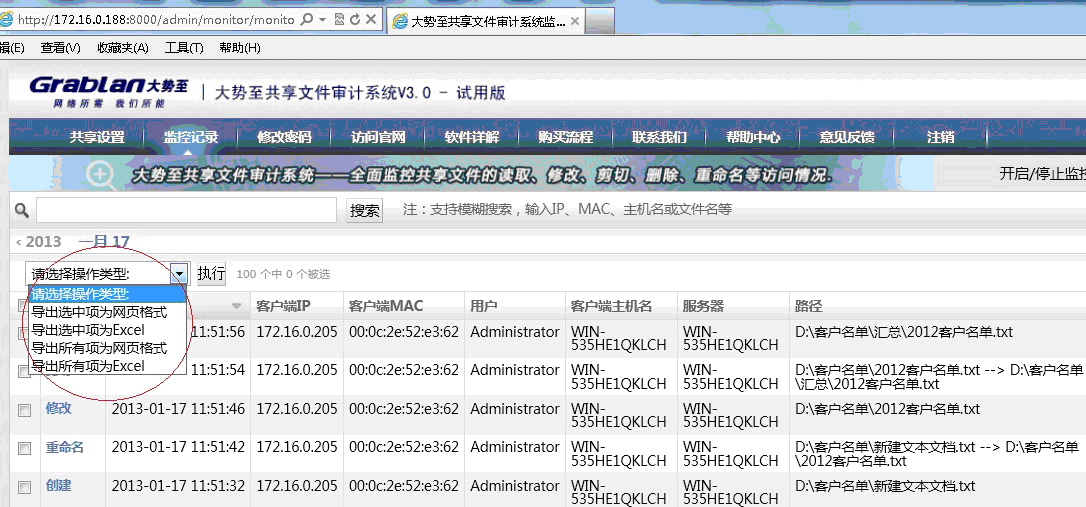
Task: Click the magnifier icon in the banner
Action: tap(101, 174)
